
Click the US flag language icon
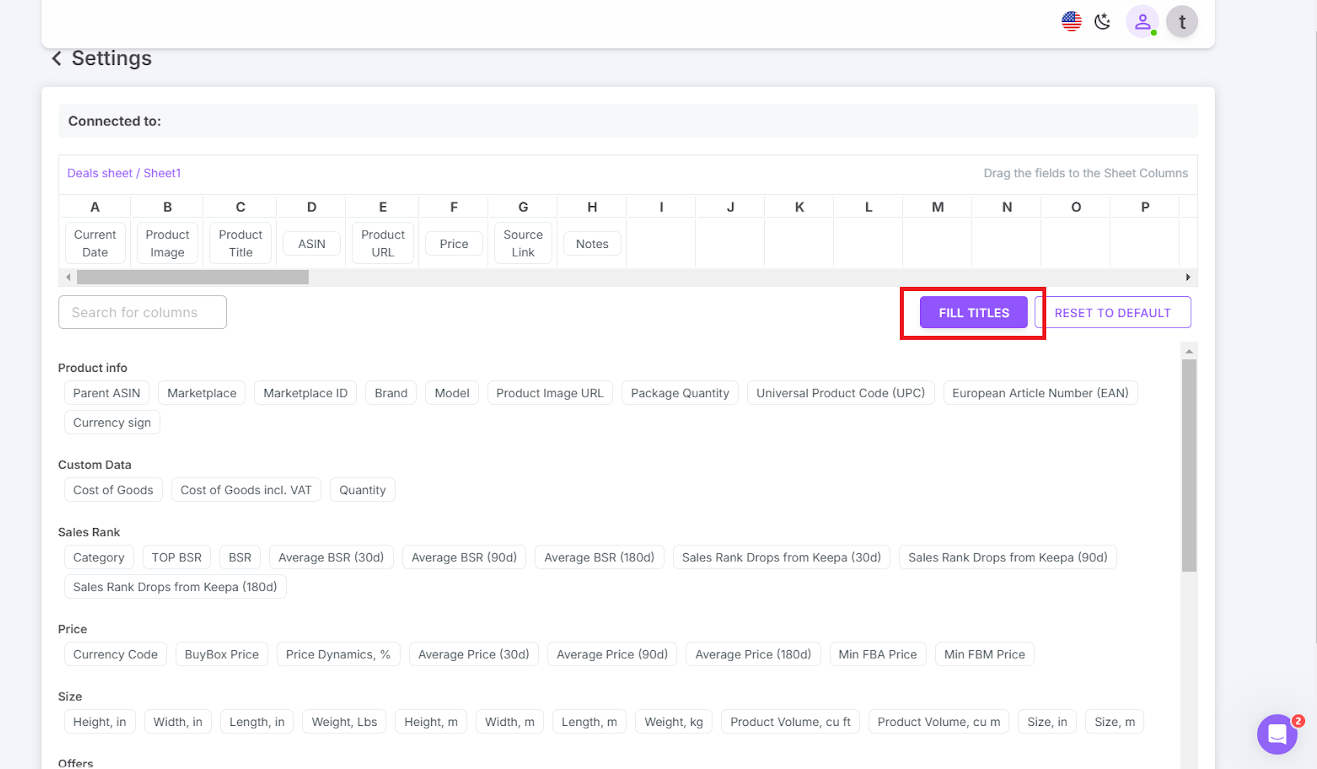click(1071, 20)
